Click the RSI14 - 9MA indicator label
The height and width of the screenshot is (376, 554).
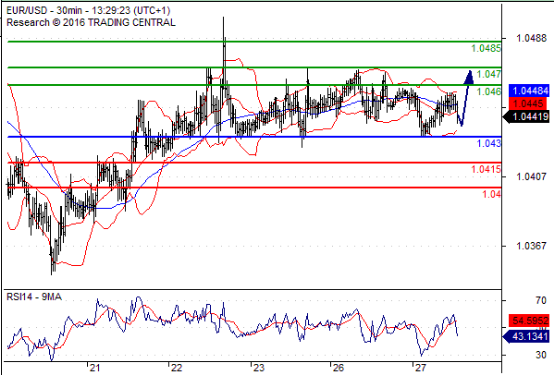click(x=34, y=296)
